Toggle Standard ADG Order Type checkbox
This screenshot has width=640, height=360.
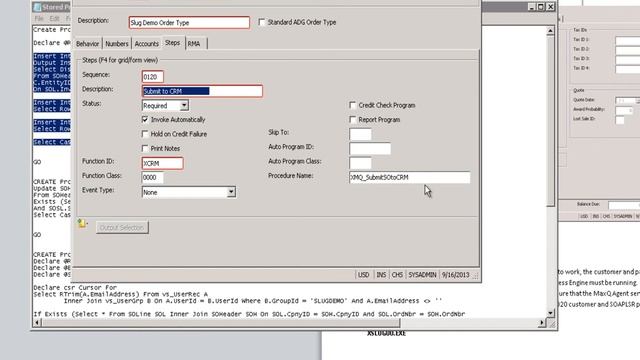[x=262, y=22]
